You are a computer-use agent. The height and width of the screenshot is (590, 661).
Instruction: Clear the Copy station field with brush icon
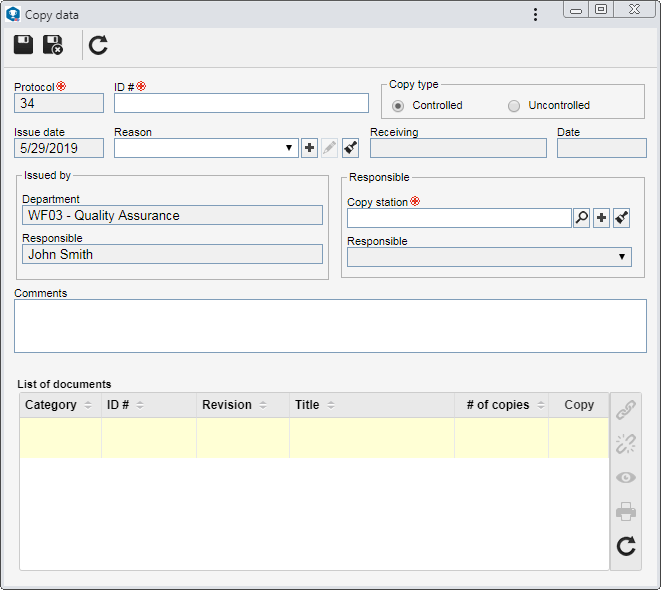pos(621,218)
